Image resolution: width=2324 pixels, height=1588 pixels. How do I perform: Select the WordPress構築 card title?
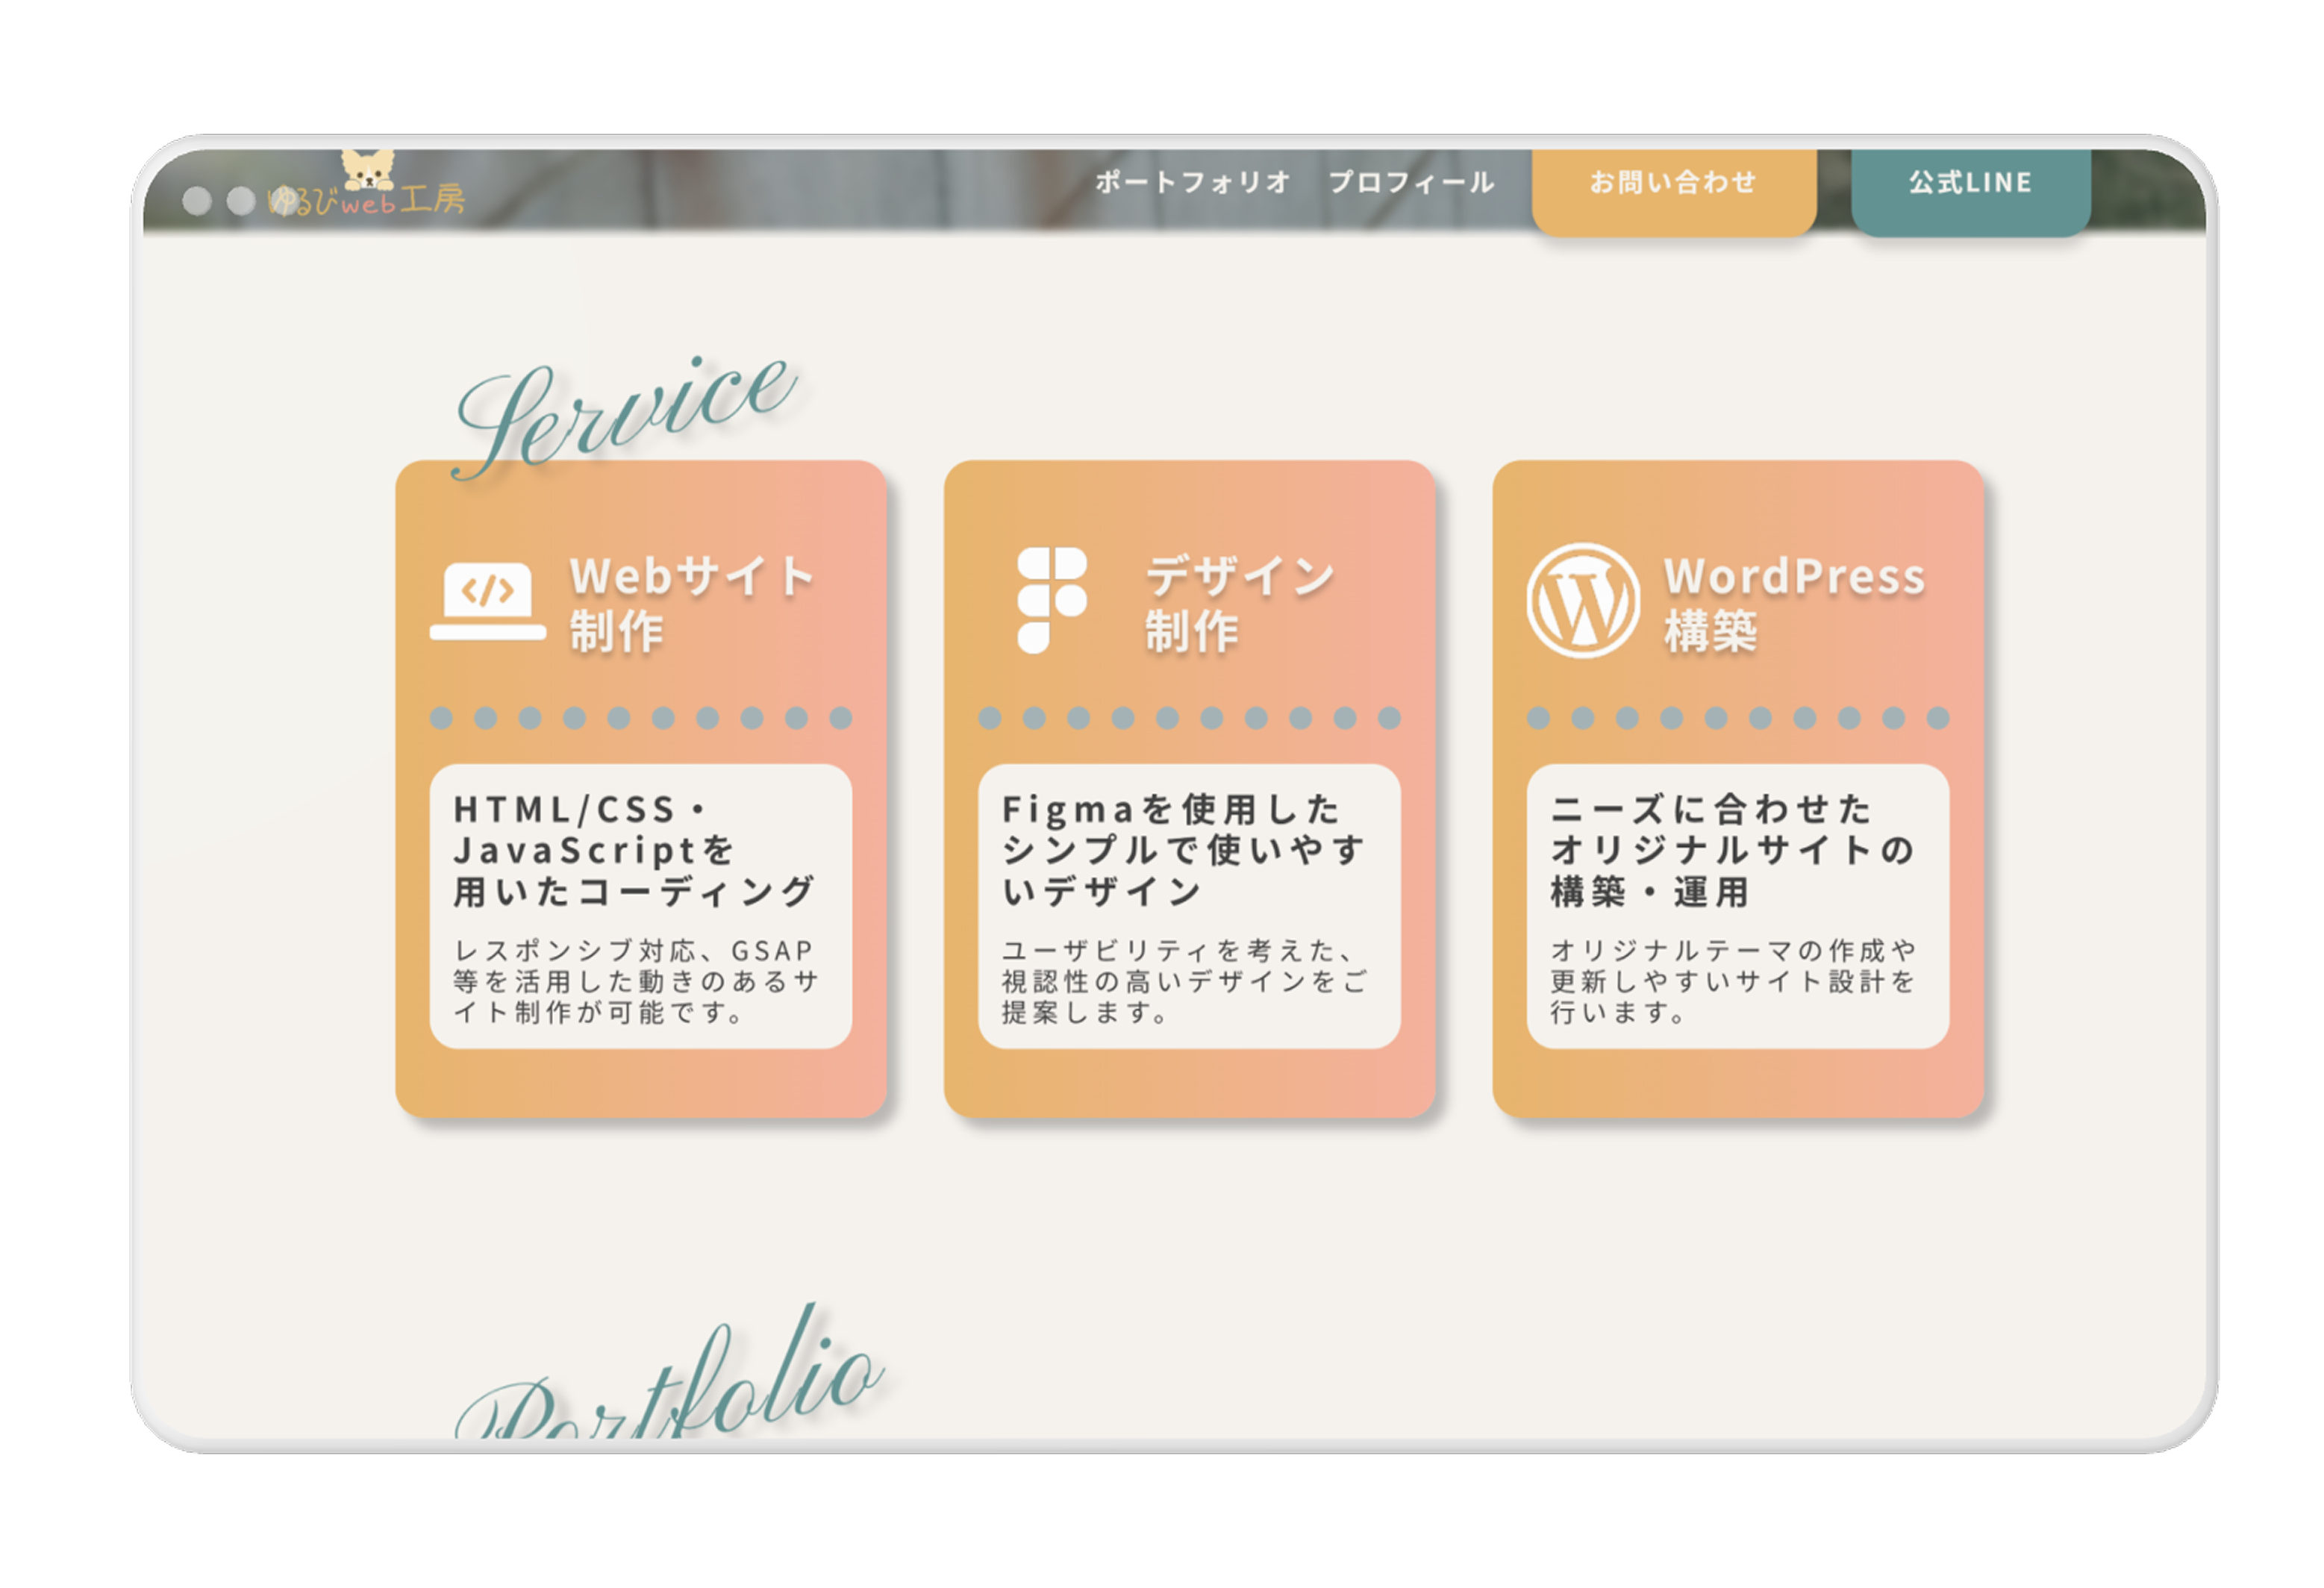(1792, 602)
